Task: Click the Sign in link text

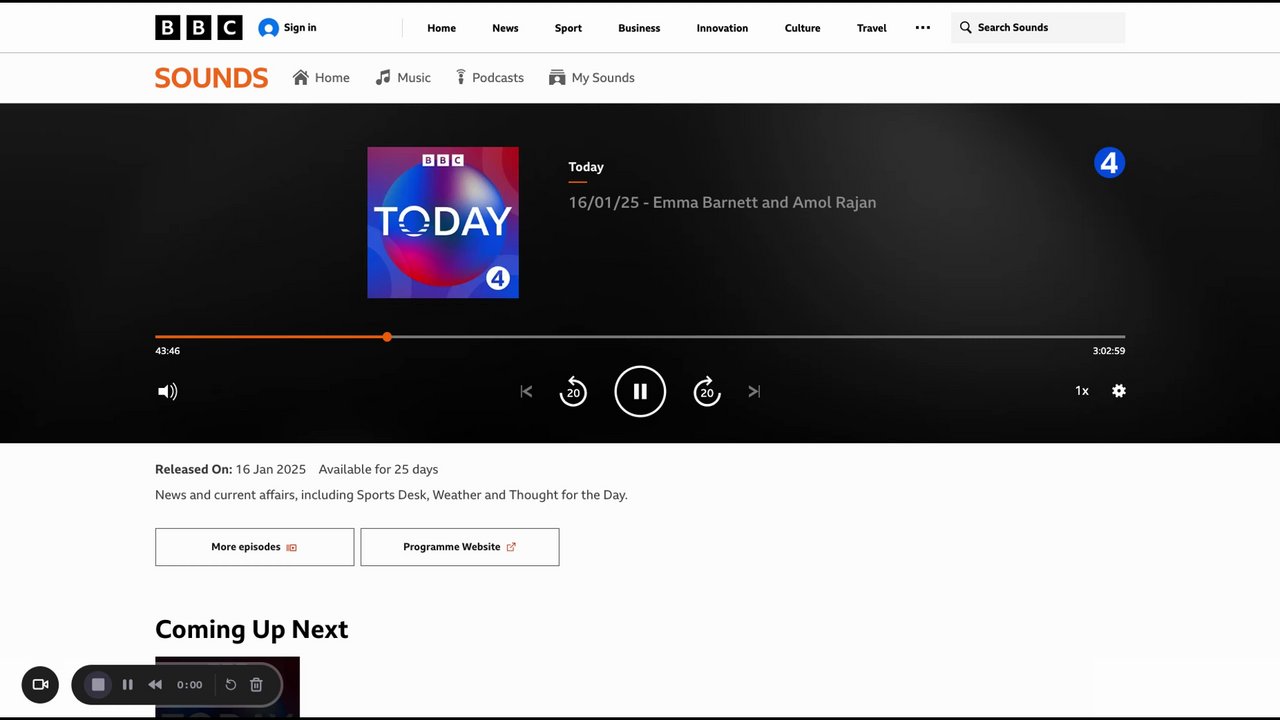Action: pyautogui.click(x=300, y=28)
